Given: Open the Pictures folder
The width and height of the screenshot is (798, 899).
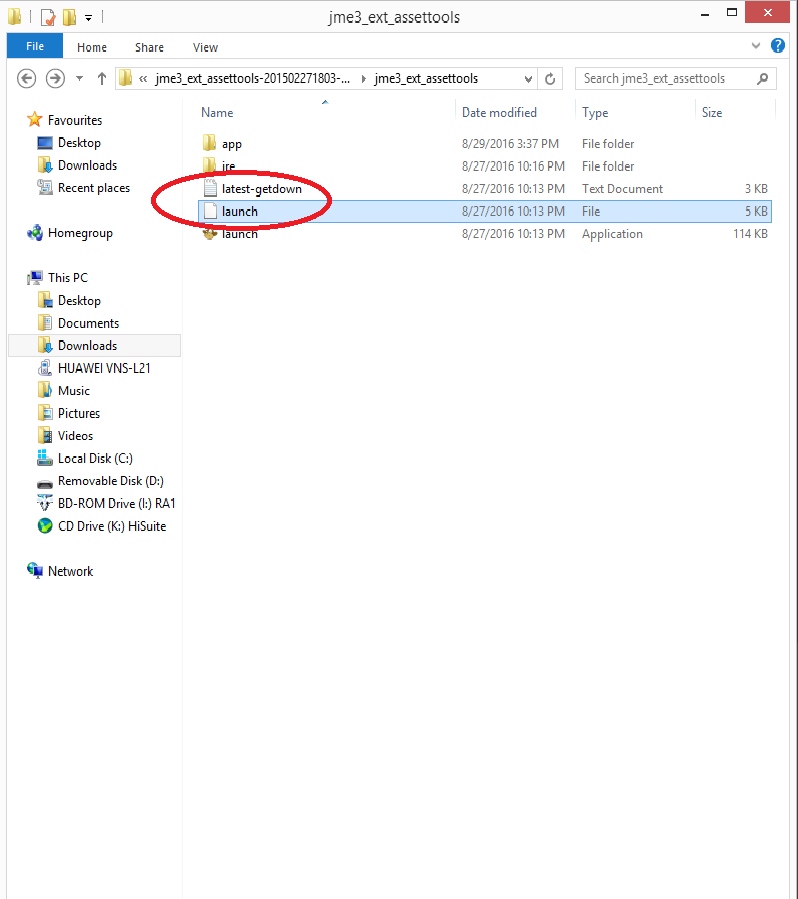Looking at the screenshot, I should pos(79,413).
